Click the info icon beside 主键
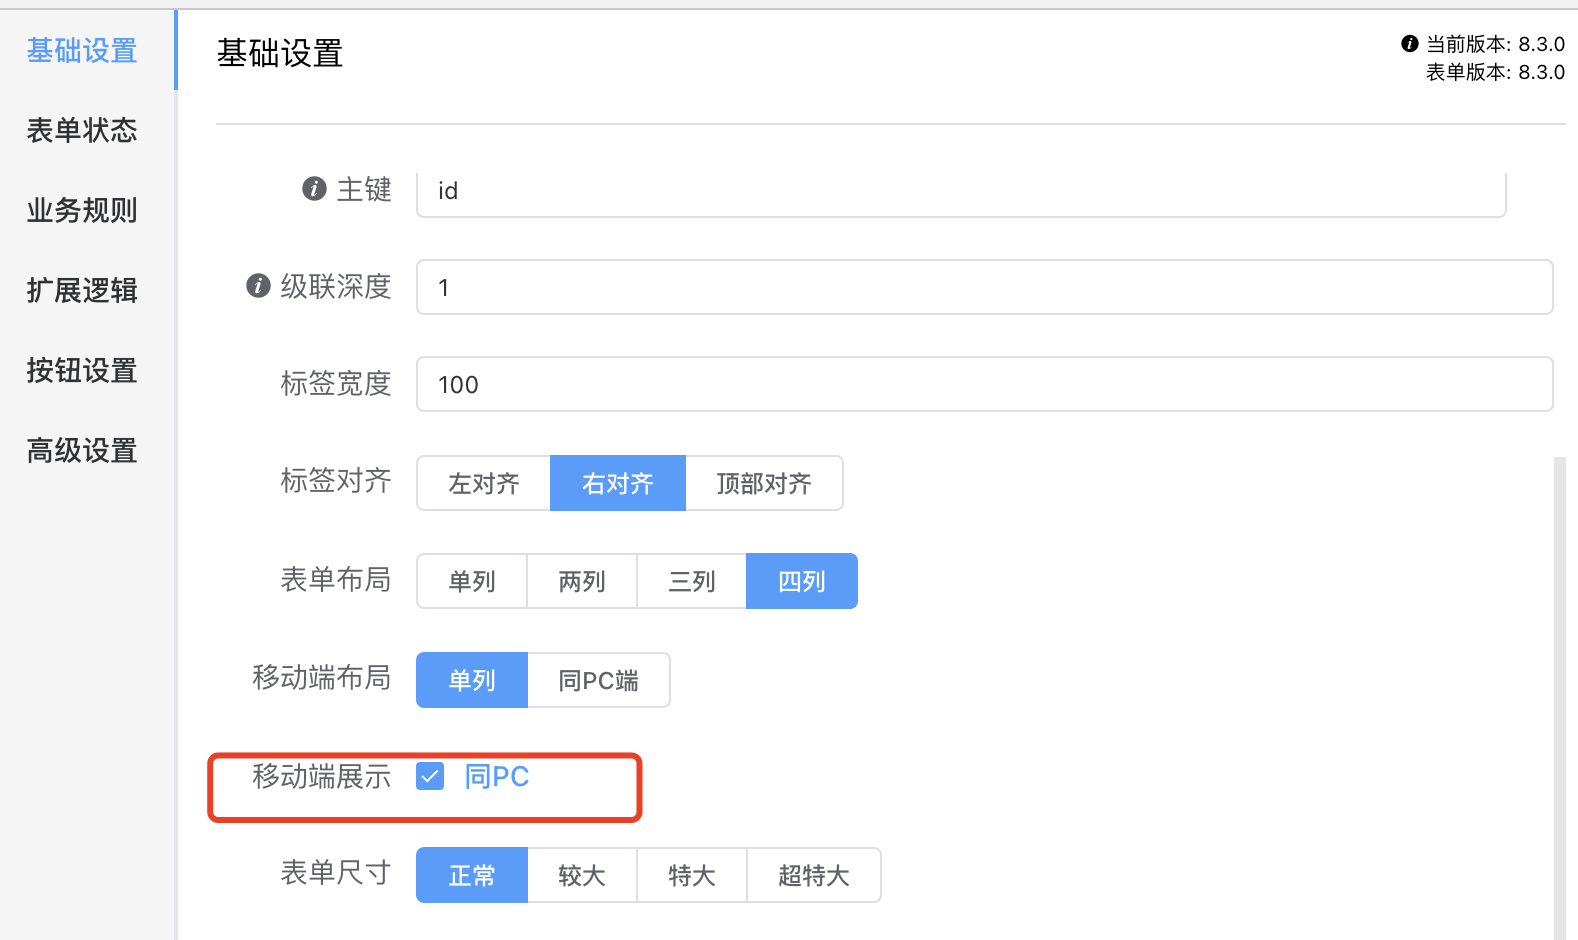The height and width of the screenshot is (940, 1578). coord(314,189)
